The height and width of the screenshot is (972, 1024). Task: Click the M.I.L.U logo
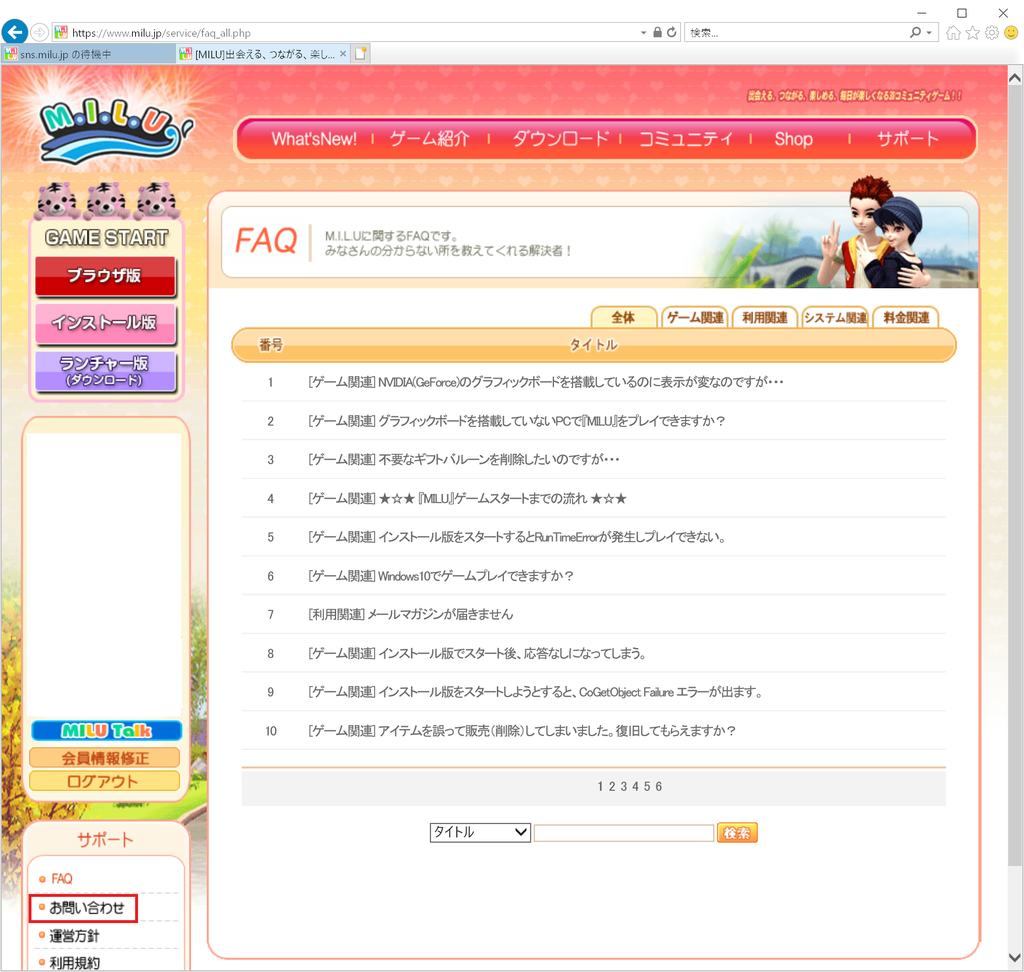[116, 129]
